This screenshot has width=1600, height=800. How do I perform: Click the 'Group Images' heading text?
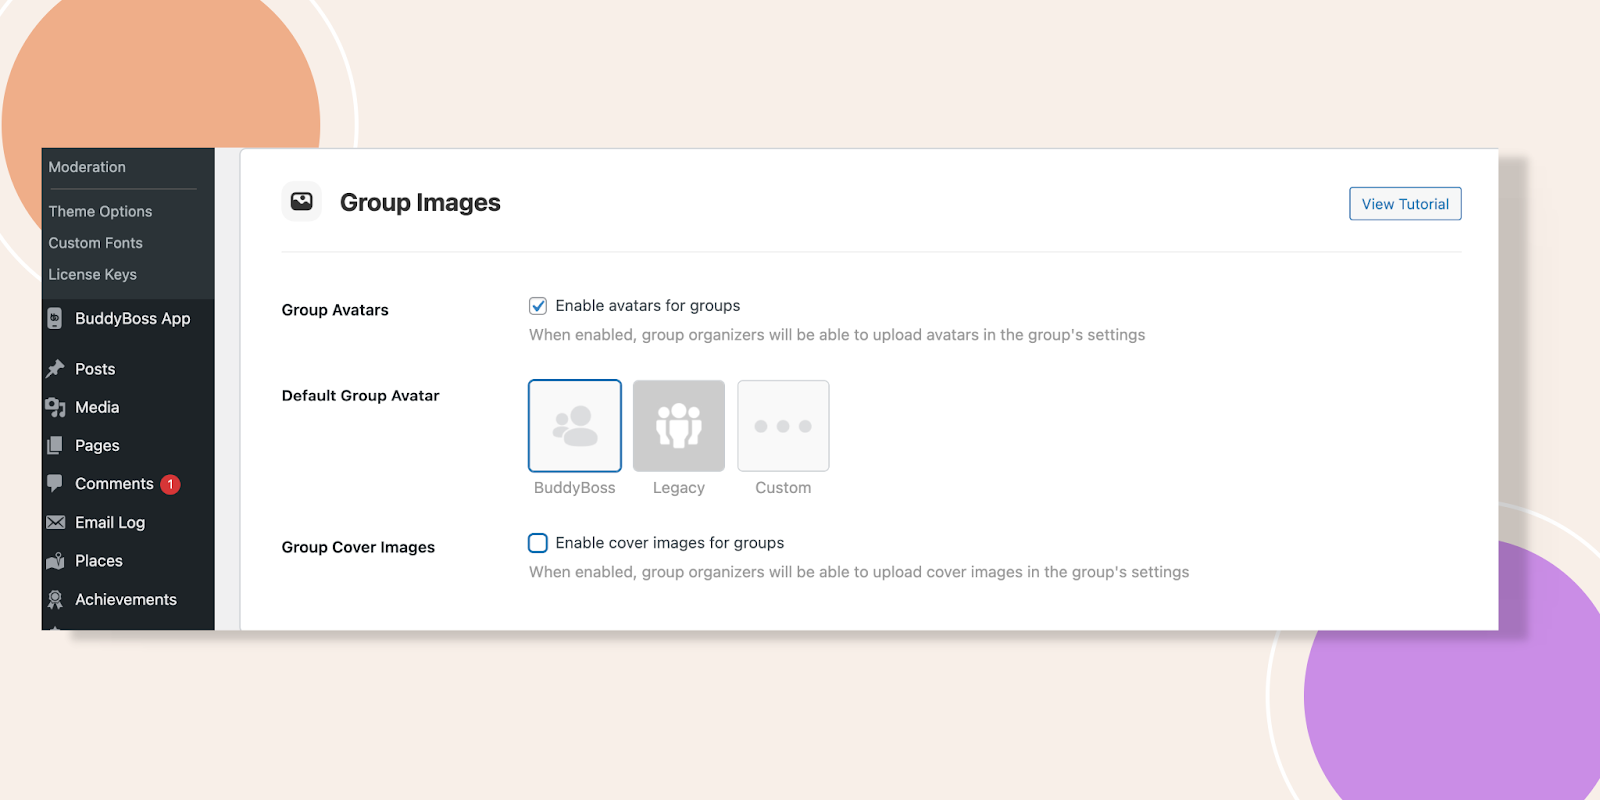click(420, 202)
